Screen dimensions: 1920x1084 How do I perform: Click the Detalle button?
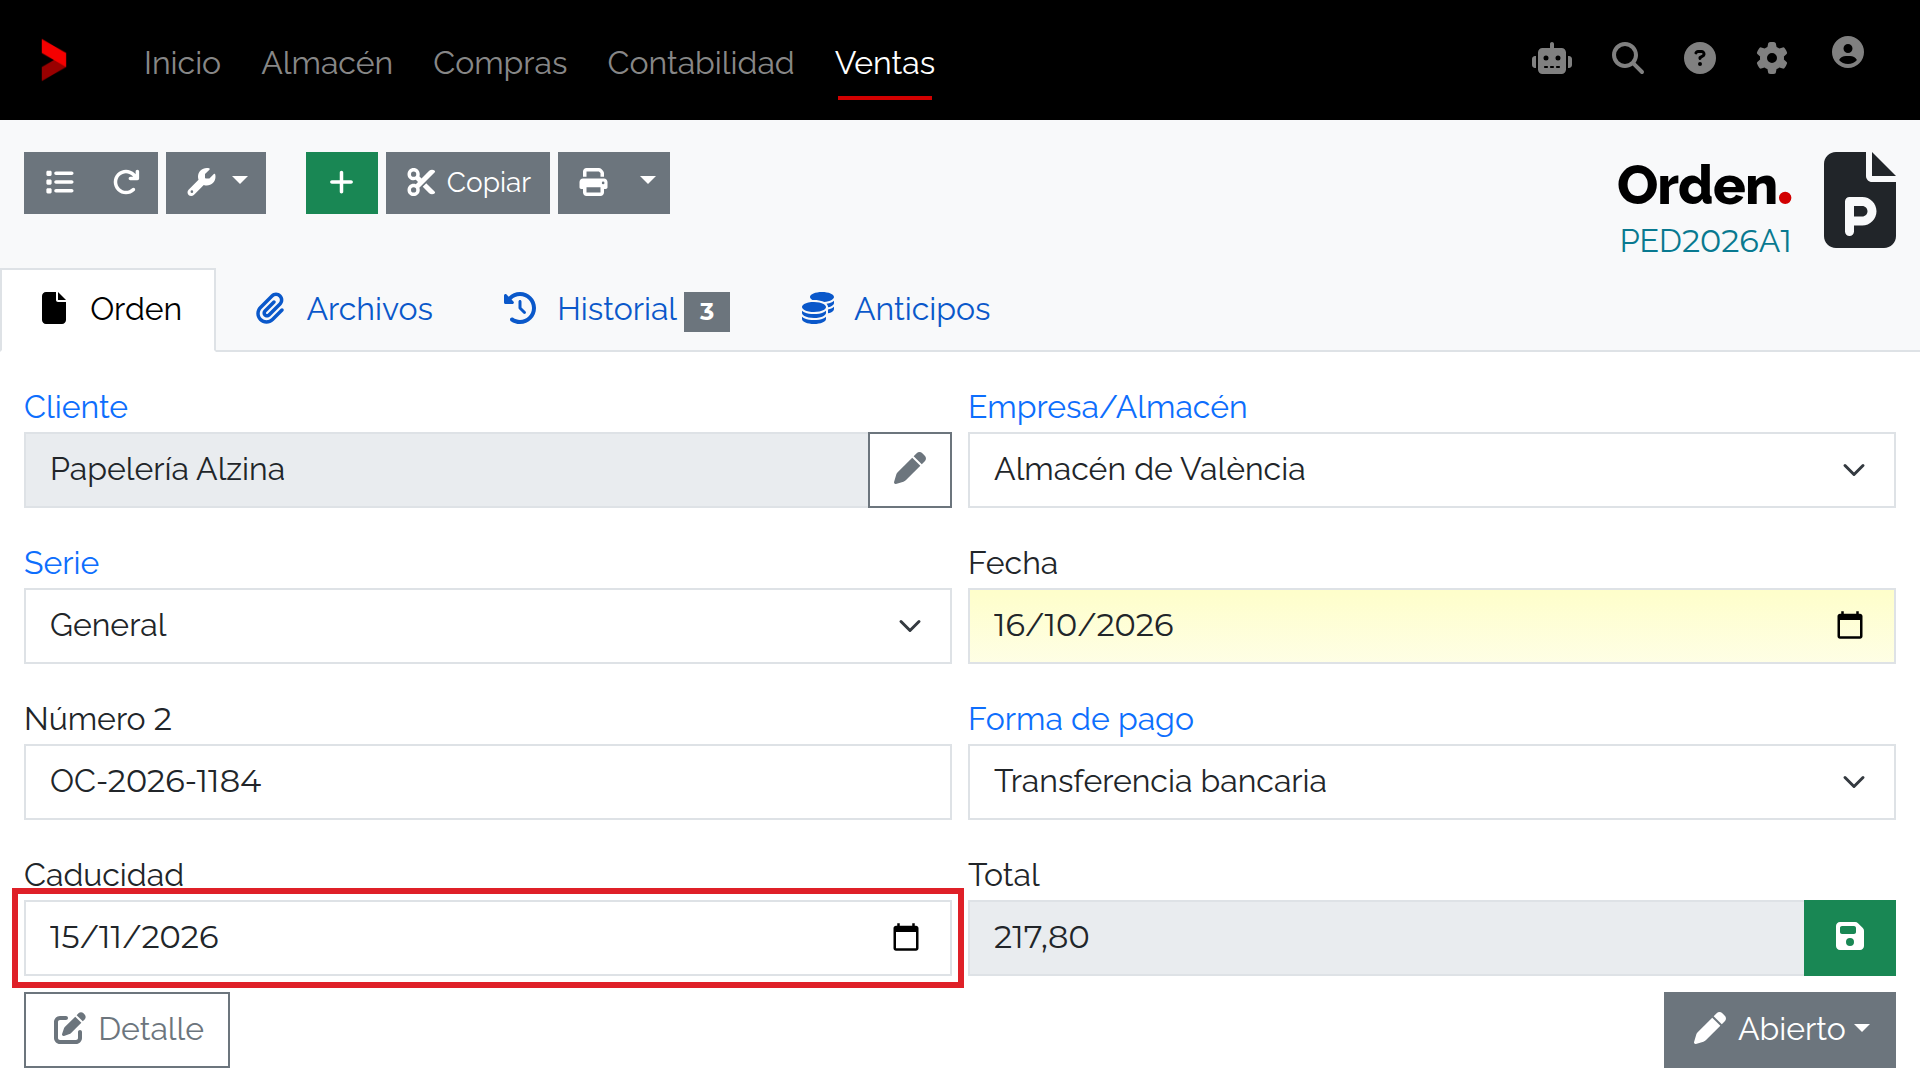point(127,1029)
